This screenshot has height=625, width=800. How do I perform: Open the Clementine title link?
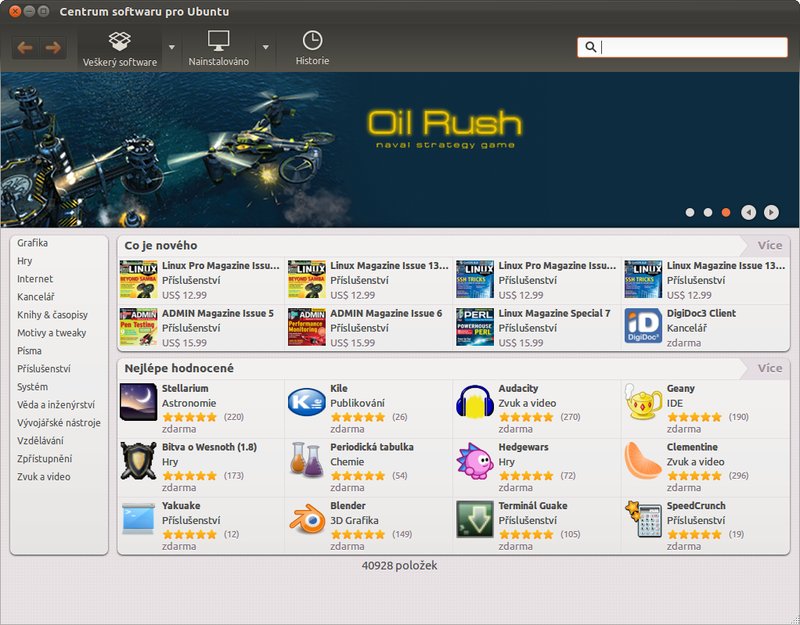pyautogui.click(x=692, y=447)
